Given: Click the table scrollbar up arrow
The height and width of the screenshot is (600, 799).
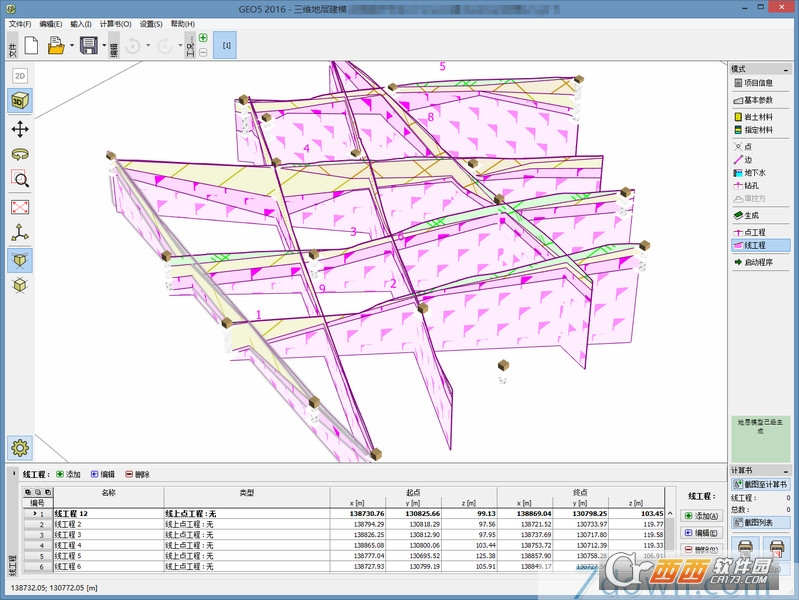Looking at the screenshot, I should click(x=670, y=513).
